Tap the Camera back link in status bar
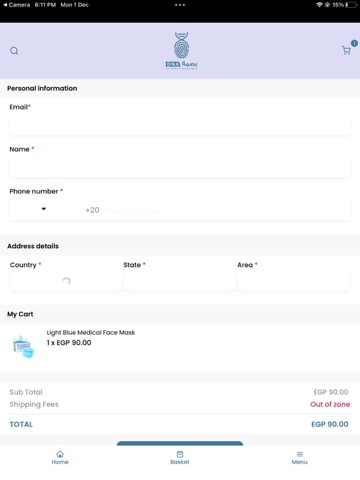Image resolution: width=360 pixels, height=480 pixels. click(x=17, y=5)
